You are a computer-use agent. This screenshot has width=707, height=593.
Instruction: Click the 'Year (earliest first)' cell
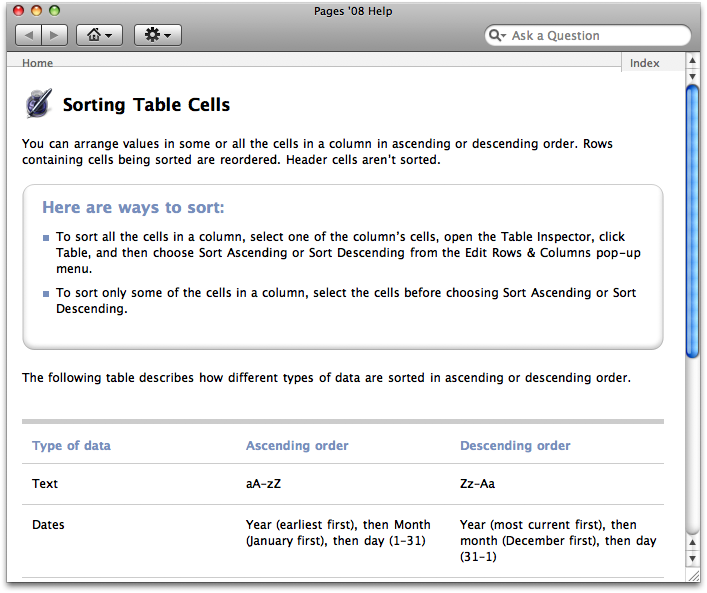(338, 533)
